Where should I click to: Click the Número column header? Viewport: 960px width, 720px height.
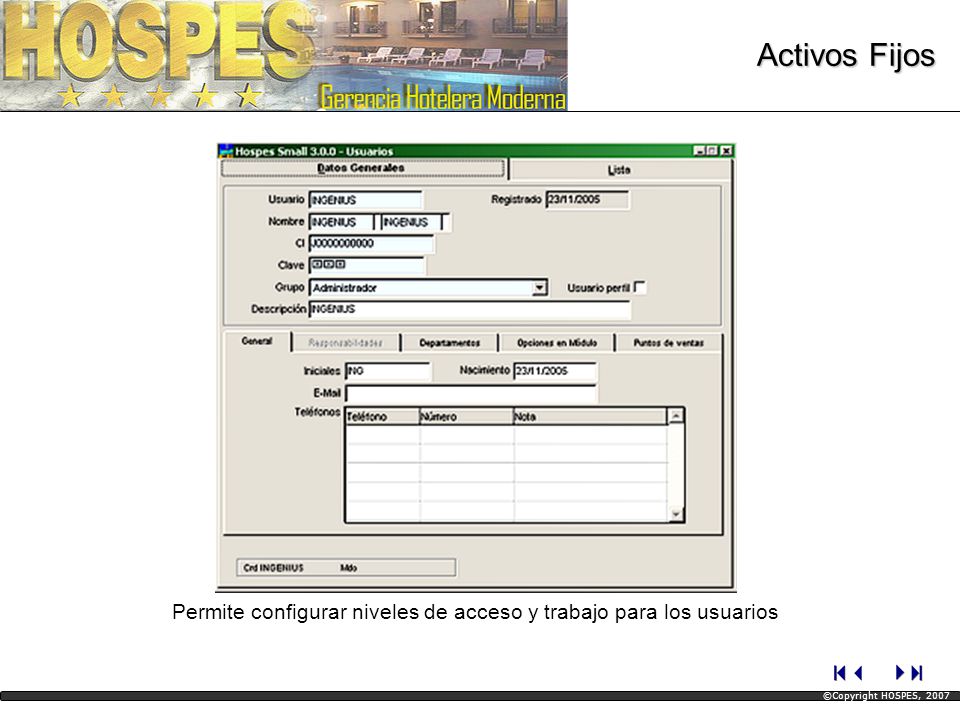[467, 417]
